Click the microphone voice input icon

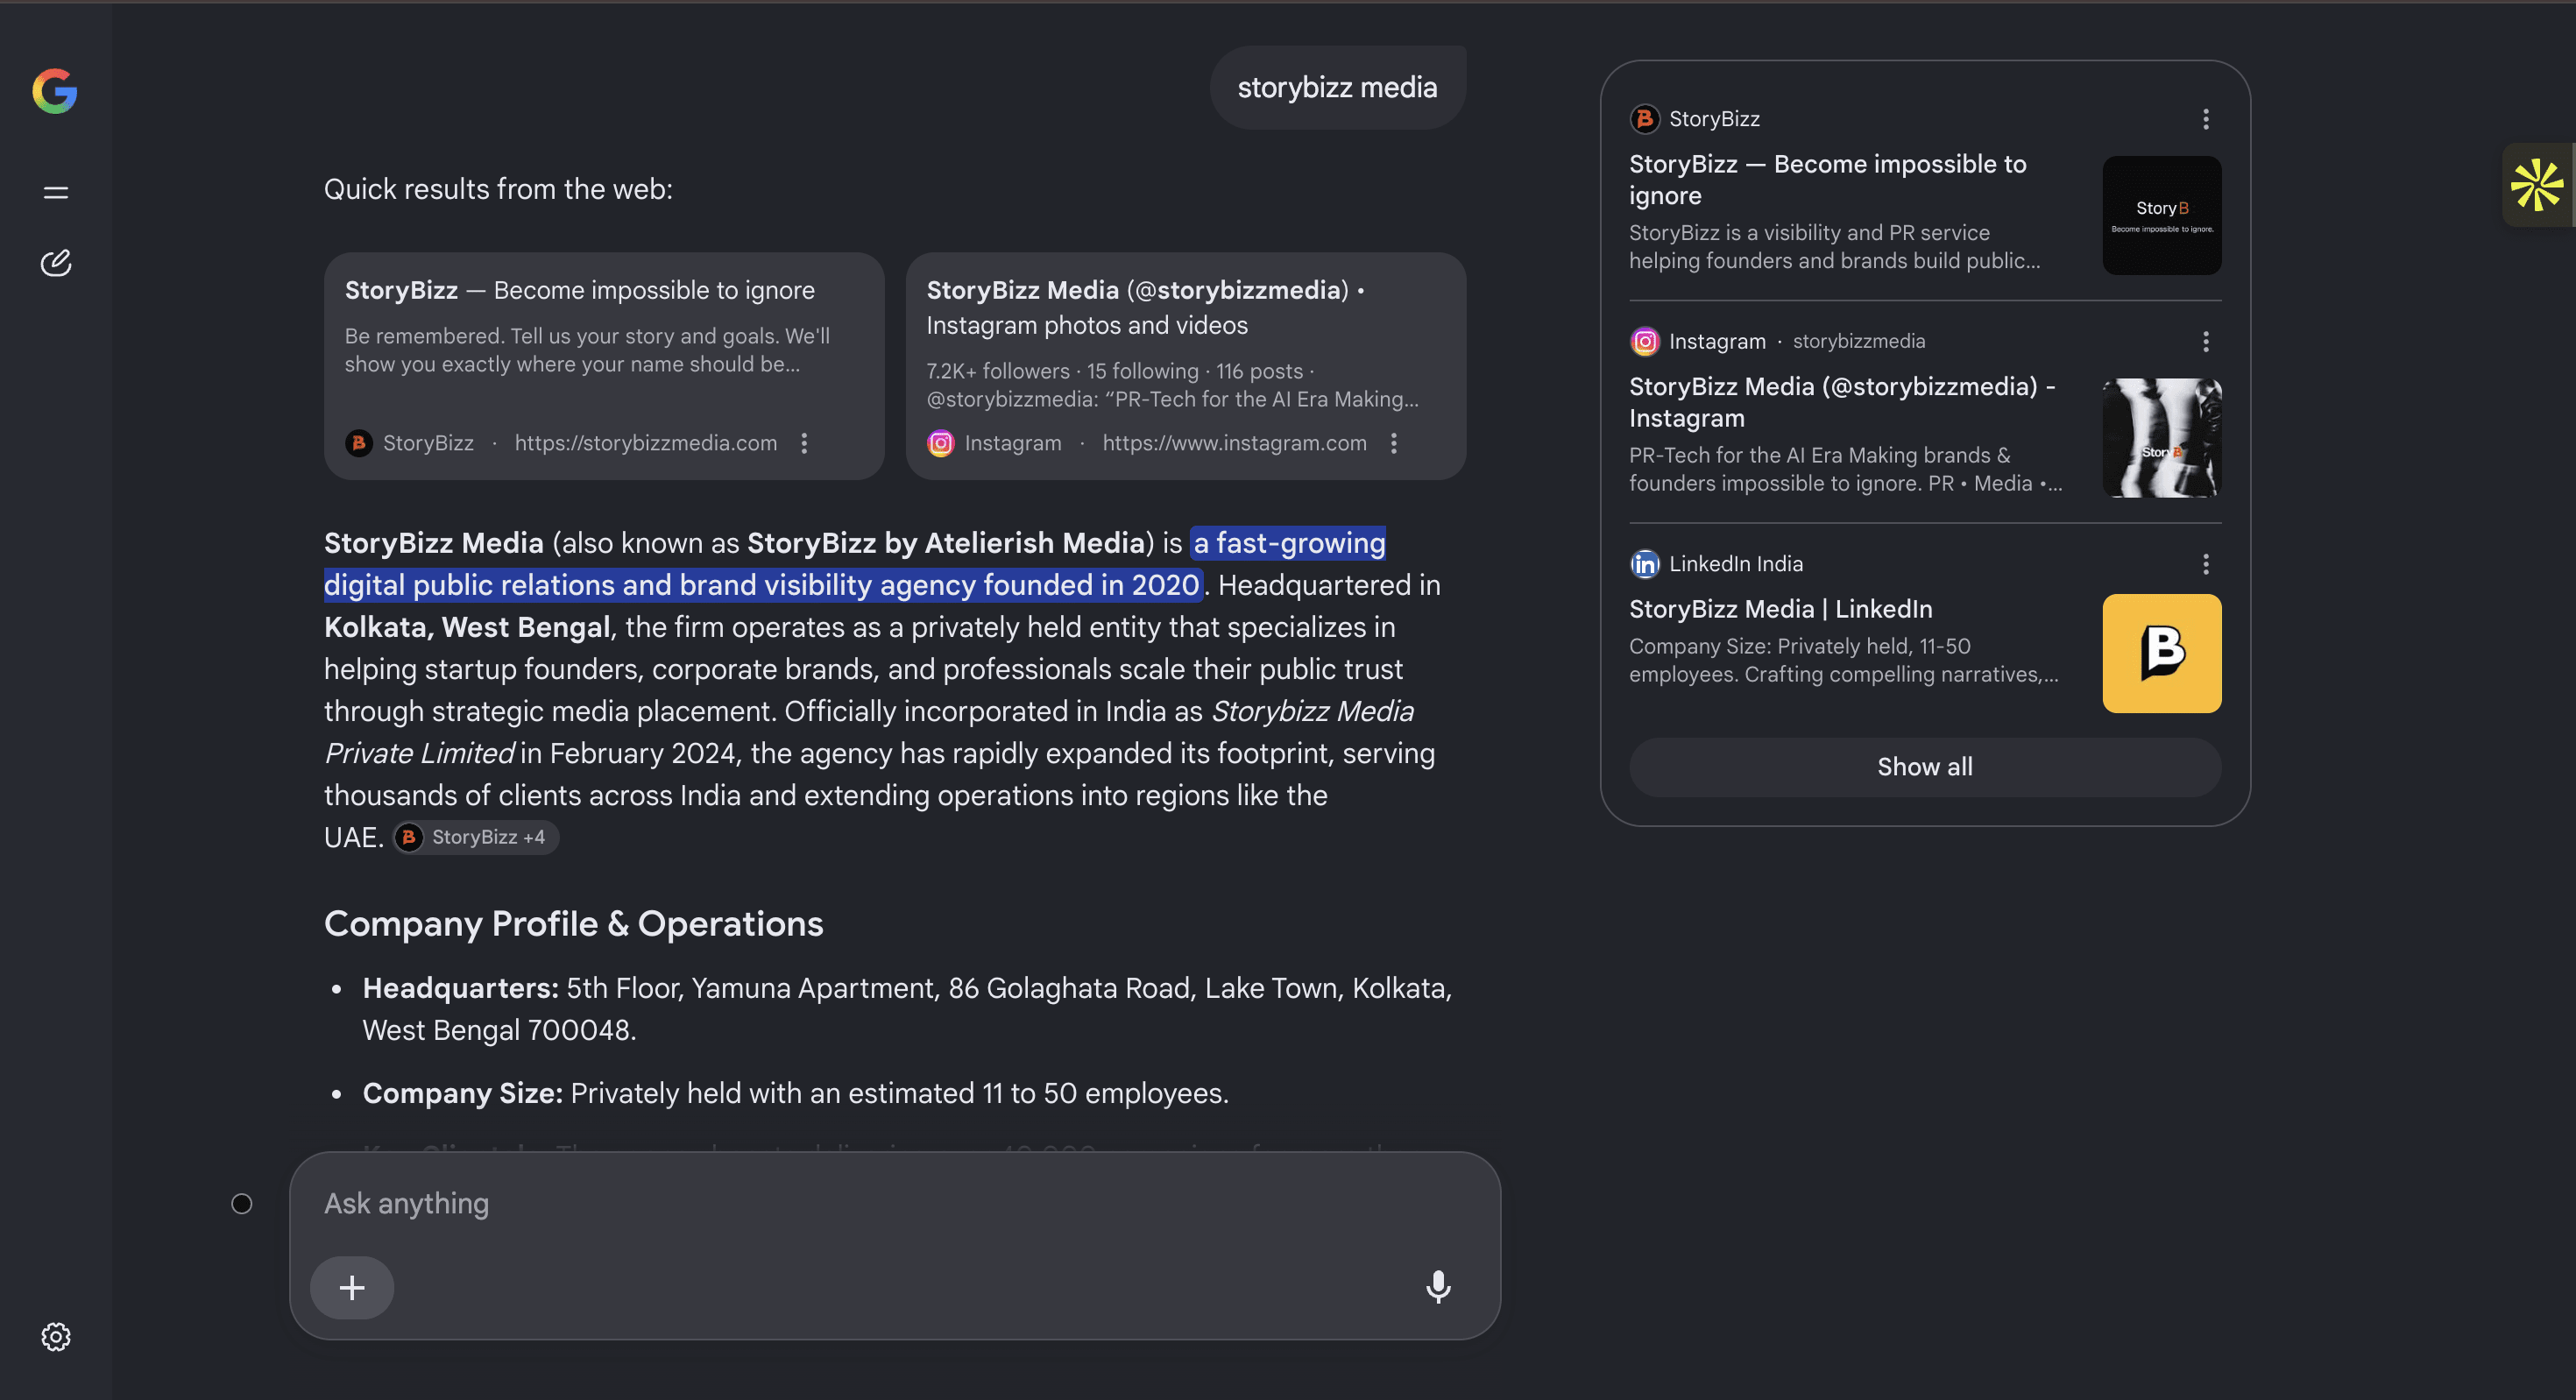pyautogui.click(x=1438, y=1287)
